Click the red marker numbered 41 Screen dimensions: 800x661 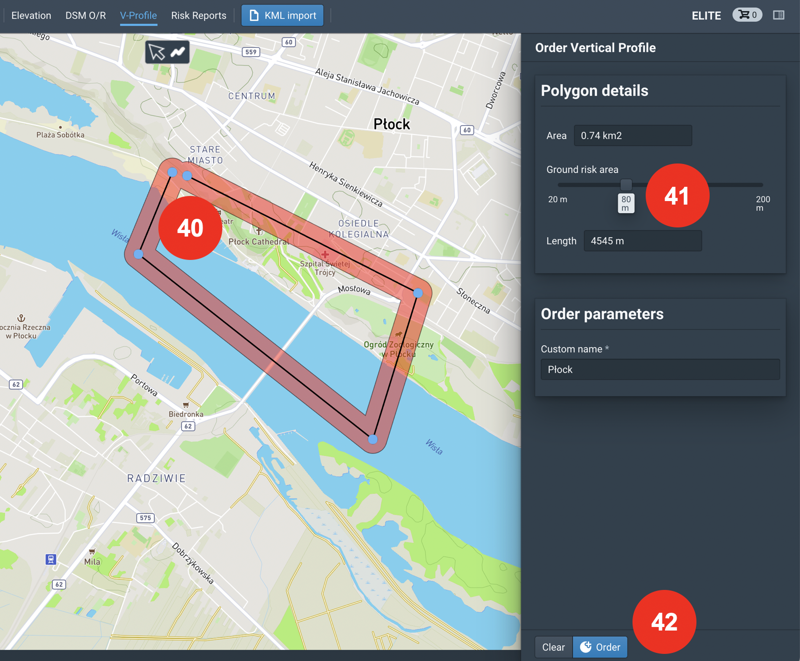click(x=677, y=195)
